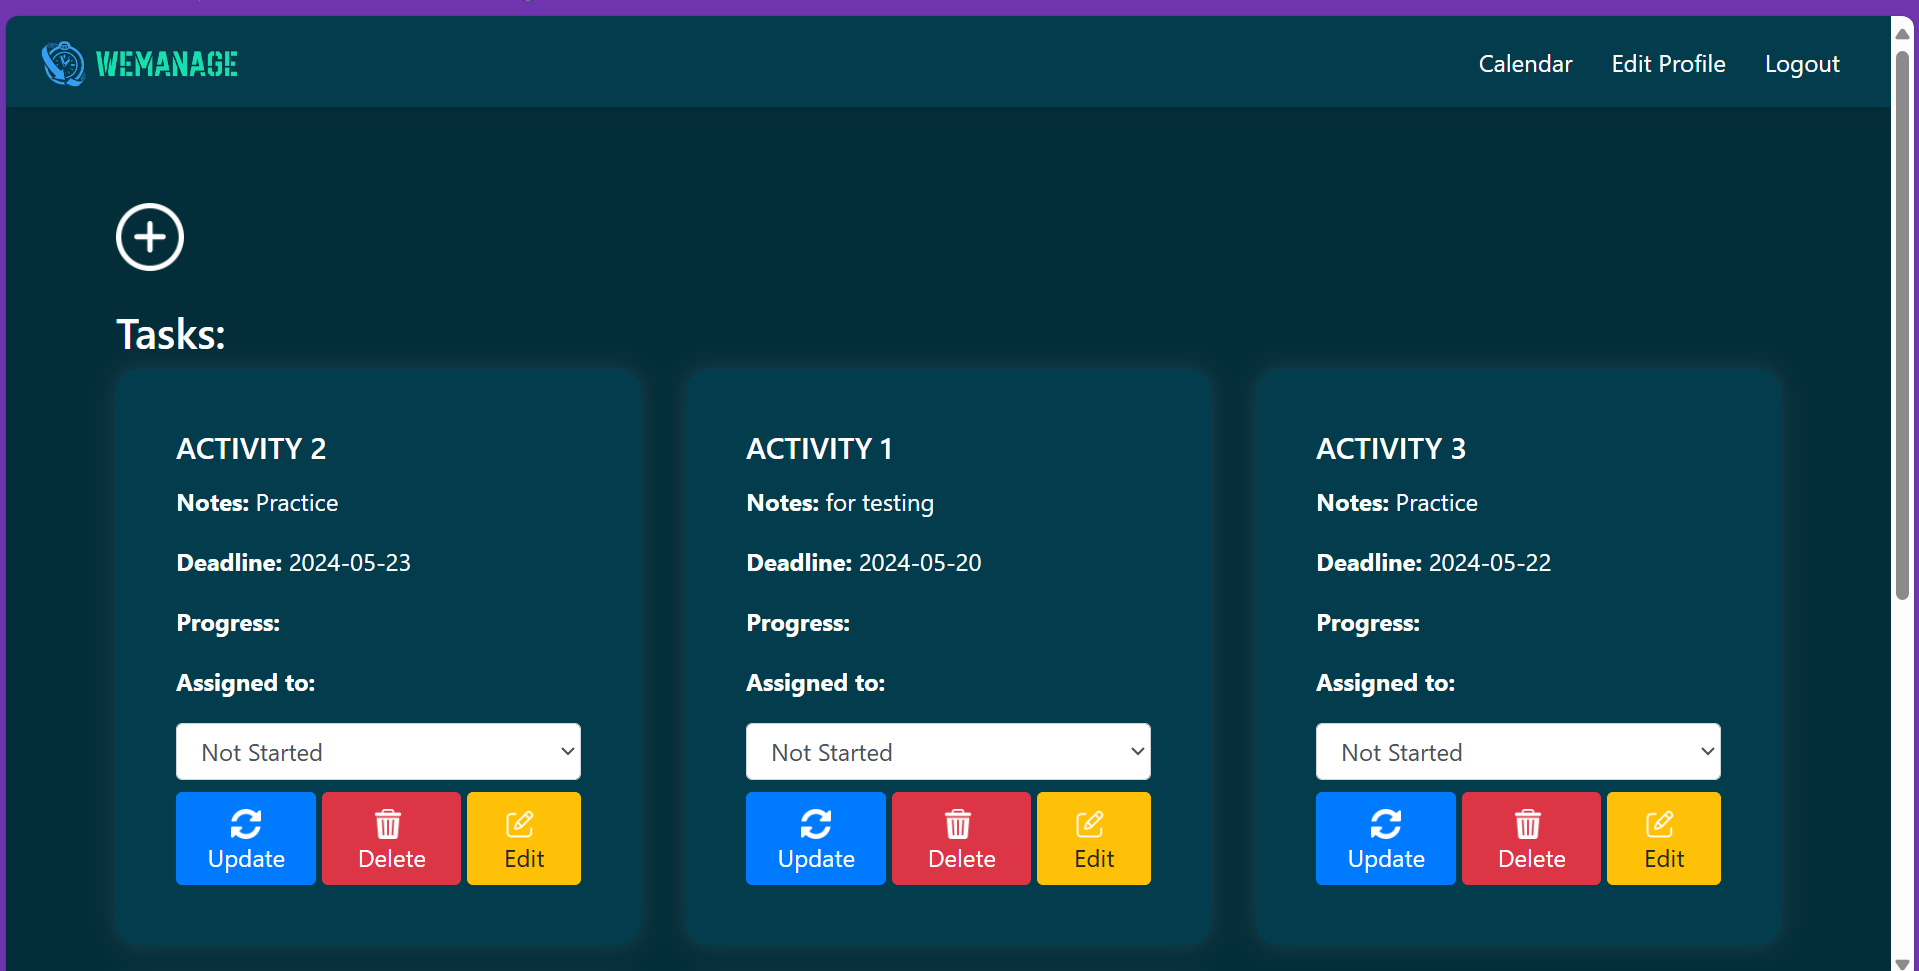Image resolution: width=1919 pixels, height=971 pixels.
Task: Open Edit Profile from the navbar
Action: (1667, 63)
